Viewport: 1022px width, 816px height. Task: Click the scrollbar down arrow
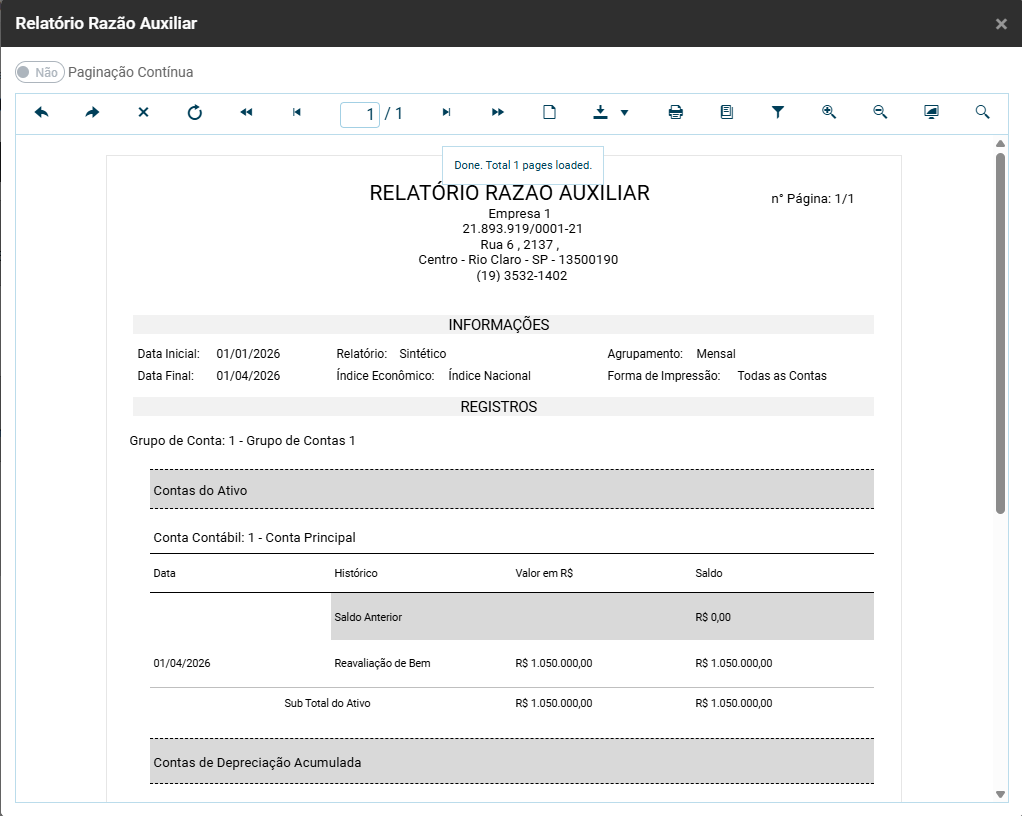pyautogui.click(x=1000, y=794)
